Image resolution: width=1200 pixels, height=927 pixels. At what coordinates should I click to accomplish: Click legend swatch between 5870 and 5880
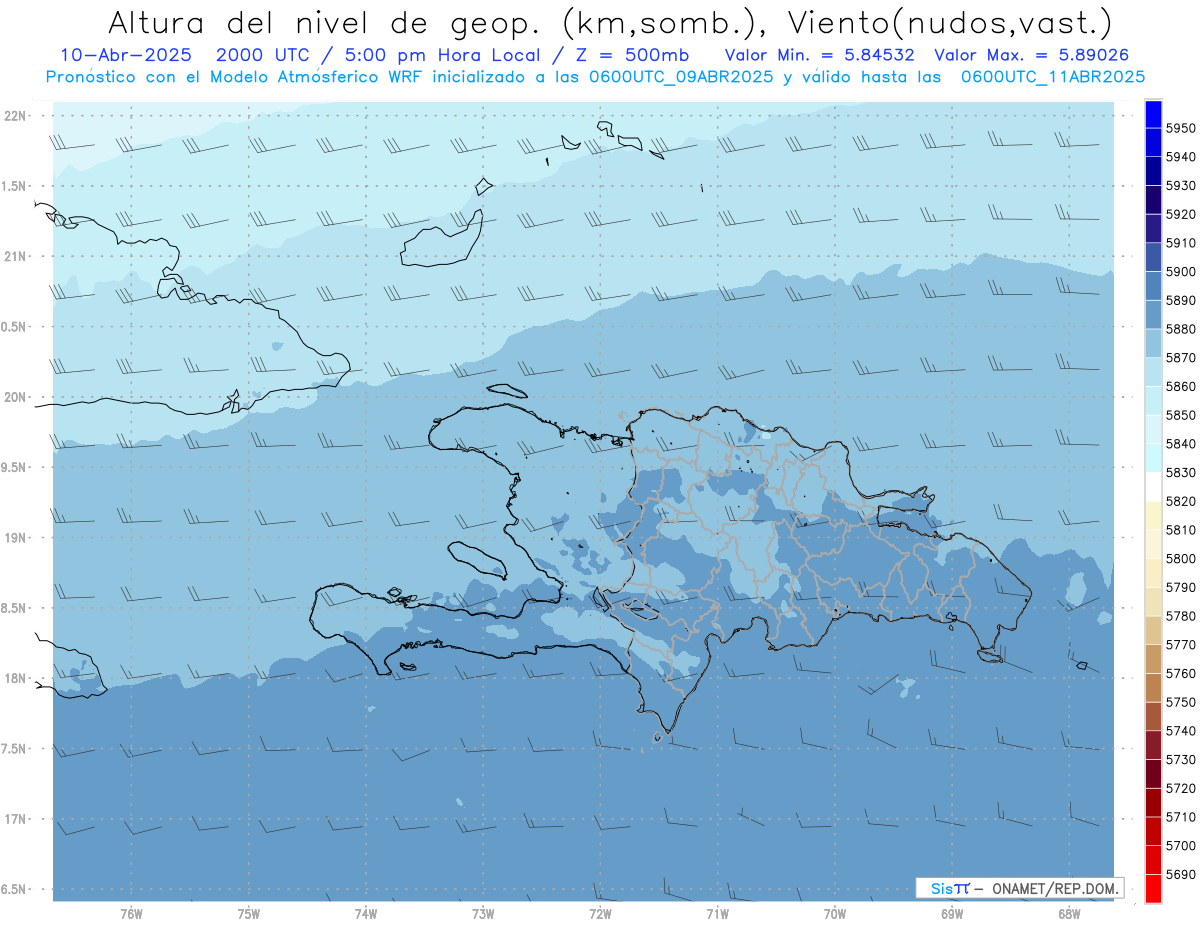pyautogui.click(x=1153, y=343)
